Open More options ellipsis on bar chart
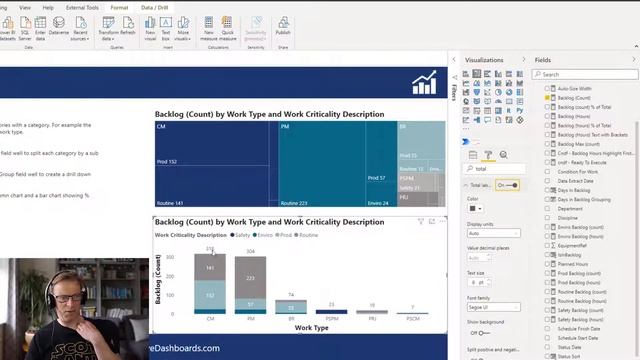The image size is (640, 360). click(442, 221)
